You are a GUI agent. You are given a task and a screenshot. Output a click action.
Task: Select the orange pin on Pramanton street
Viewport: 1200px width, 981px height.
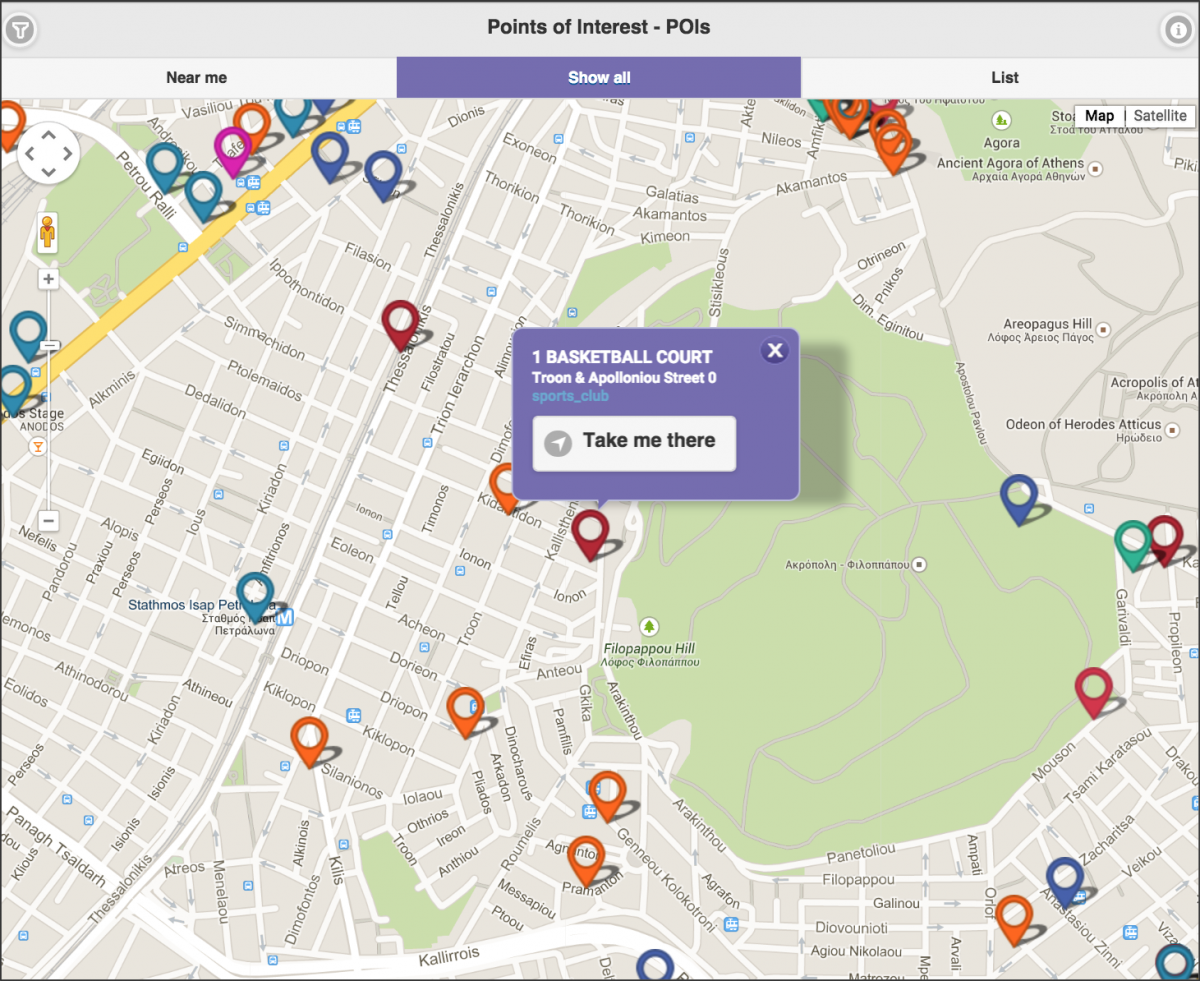pyautogui.click(x=585, y=860)
